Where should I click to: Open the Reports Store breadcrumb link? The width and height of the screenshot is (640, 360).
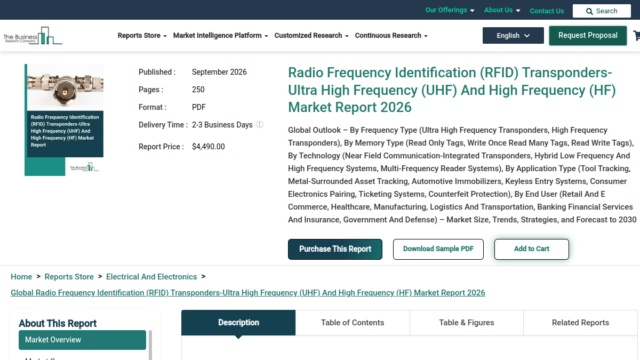point(69,277)
